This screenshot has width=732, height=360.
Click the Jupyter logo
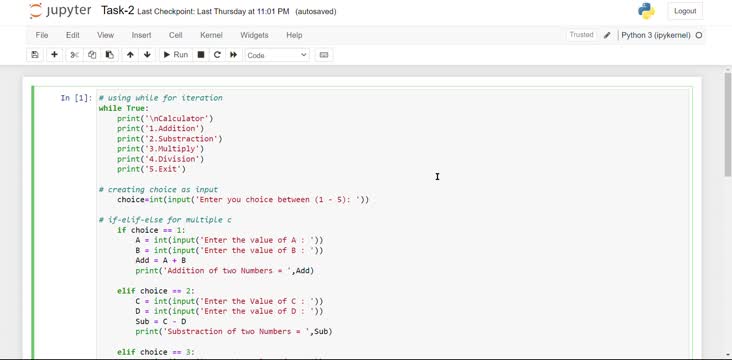pyautogui.click(x=60, y=11)
